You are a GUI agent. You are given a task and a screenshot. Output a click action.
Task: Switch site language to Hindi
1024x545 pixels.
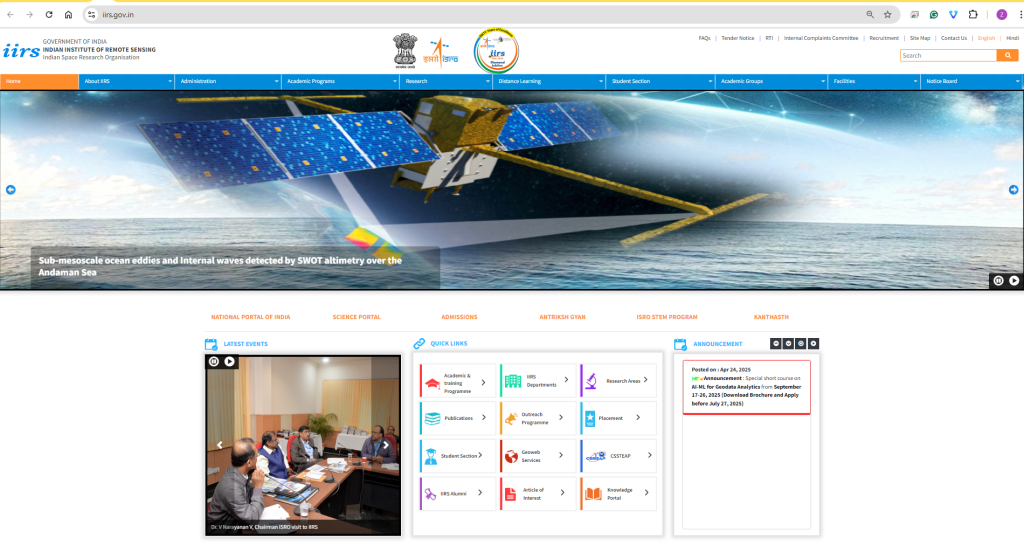(x=1012, y=39)
